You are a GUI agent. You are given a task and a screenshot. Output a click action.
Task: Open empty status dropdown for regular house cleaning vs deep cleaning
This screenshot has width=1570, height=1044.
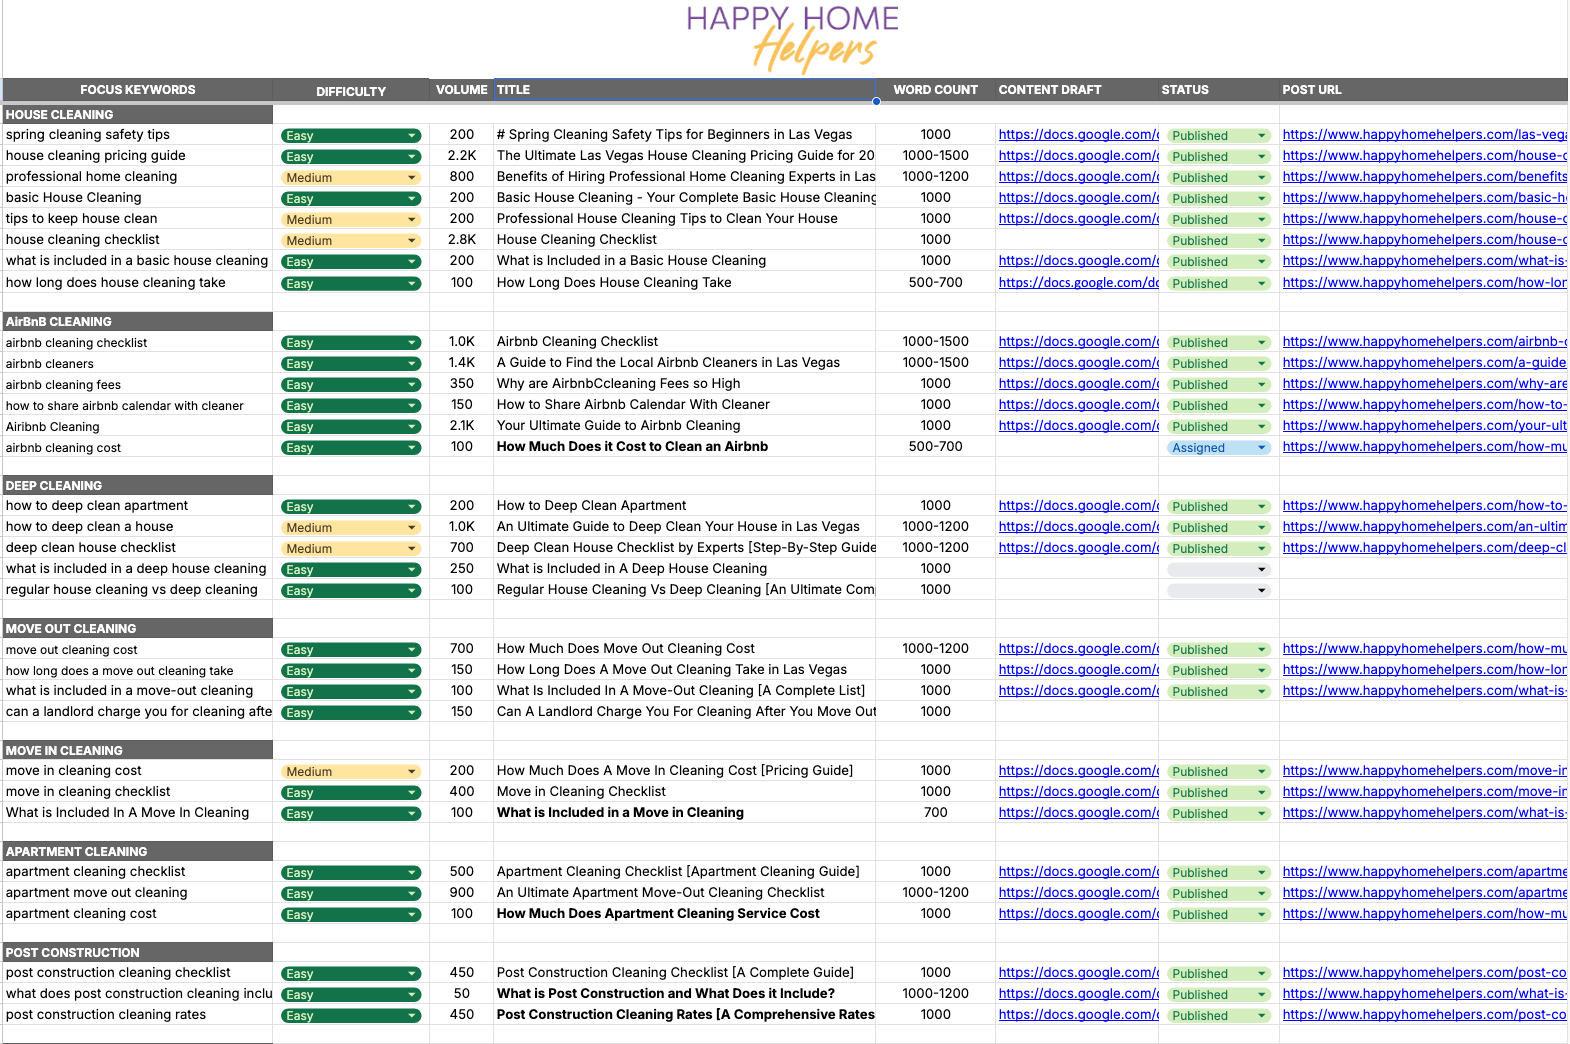click(1261, 591)
